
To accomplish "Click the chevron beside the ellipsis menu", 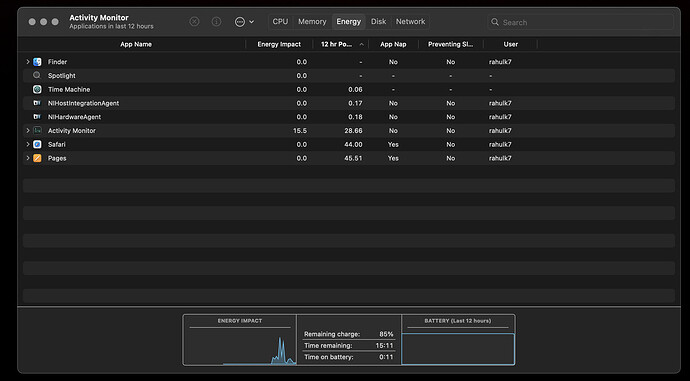I will 251,22.
